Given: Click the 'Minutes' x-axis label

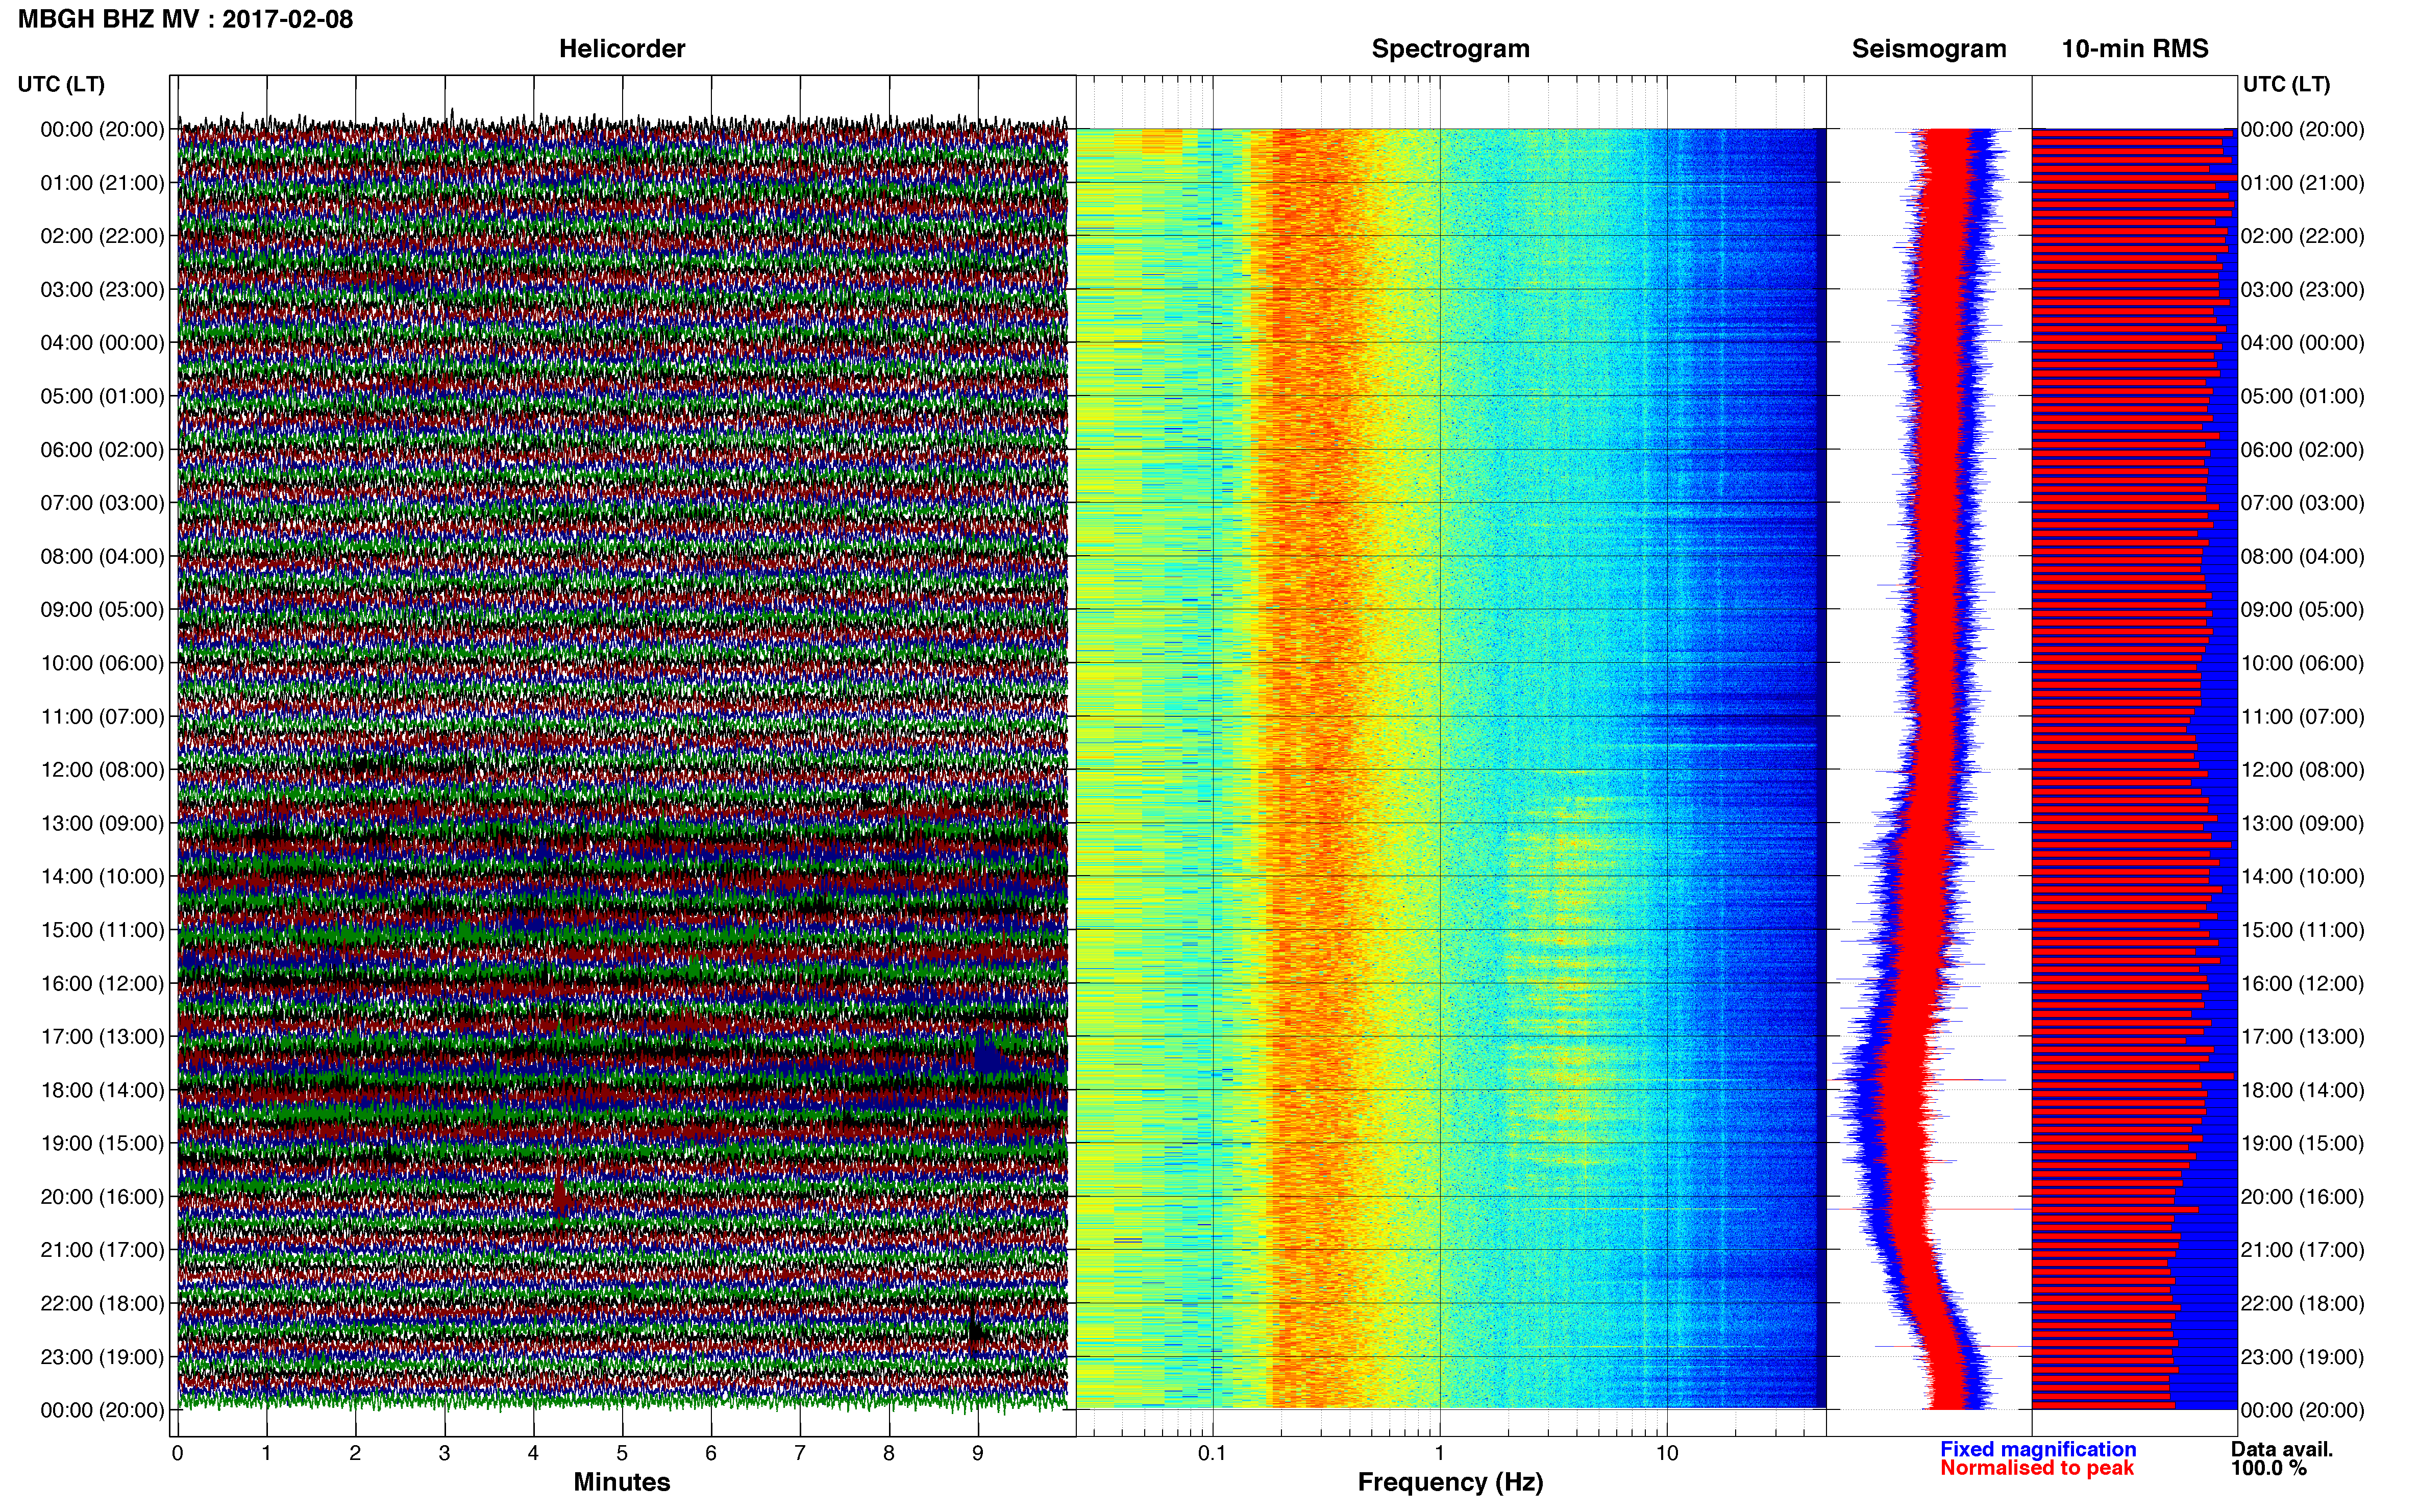Looking at the screenshot, I should [622, 1482].
